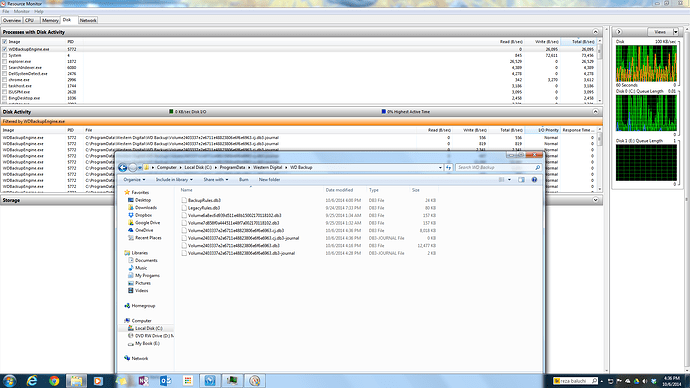Launch Internet Explorer from taskbar
Image resolution: width=690 pixels, height=388 pixels.
[32, 381]
